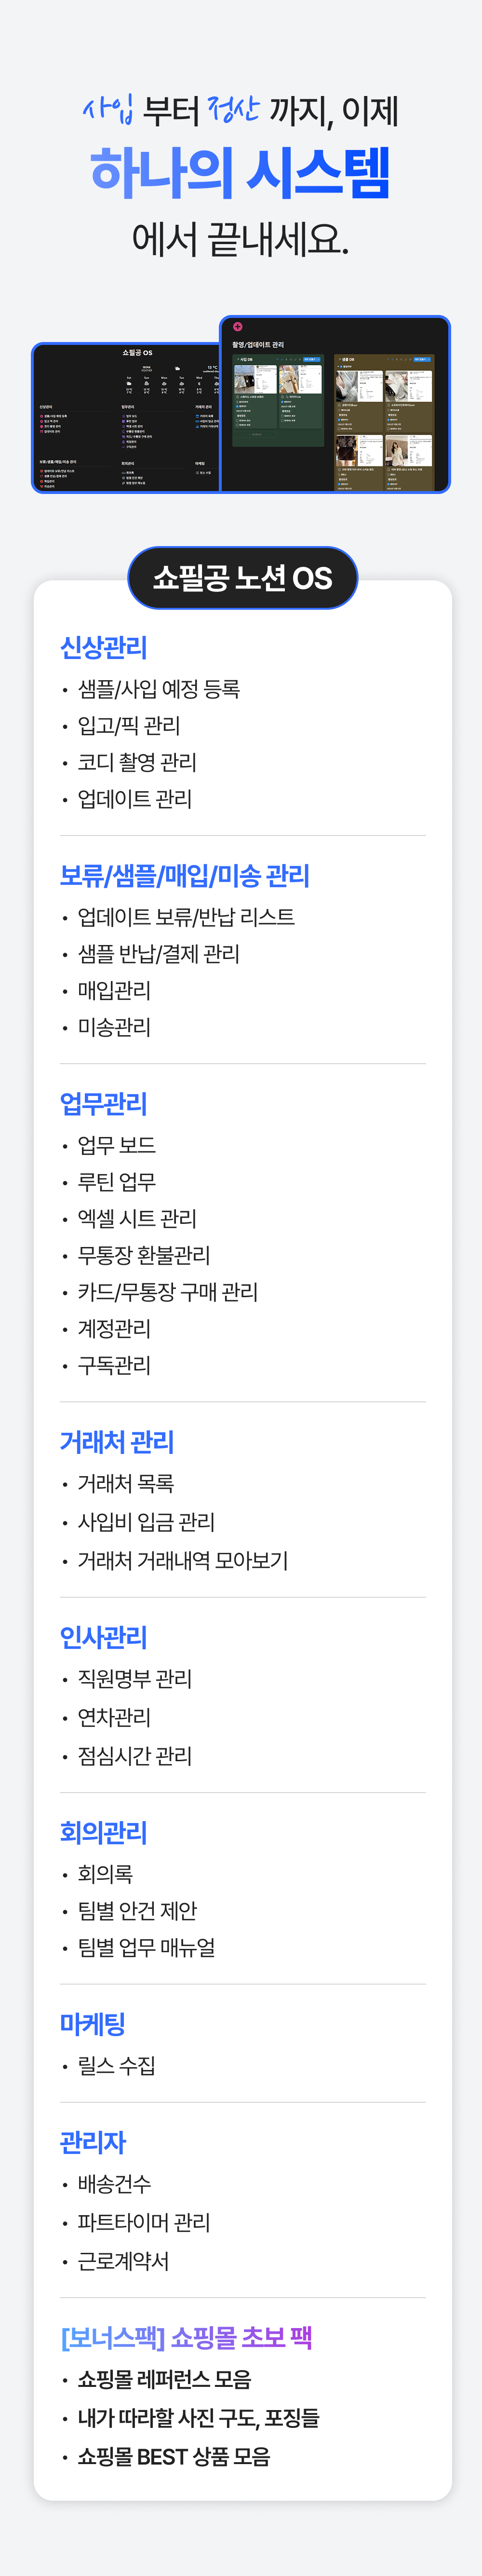Screen dimensions: 482x2576
Task: Open 새로 만들기 dropdown arrow in 샘플 DB
Action: click(430, 360)
